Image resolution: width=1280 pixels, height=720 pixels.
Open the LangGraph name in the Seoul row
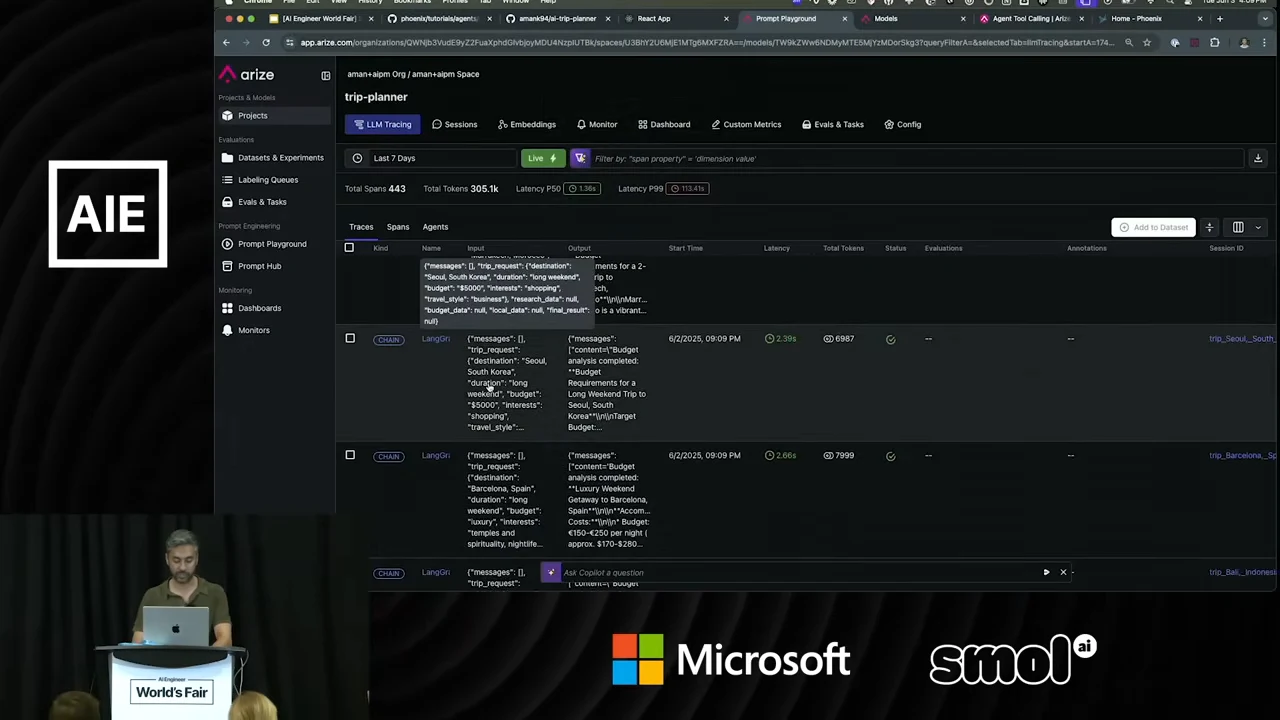(436, 339)
